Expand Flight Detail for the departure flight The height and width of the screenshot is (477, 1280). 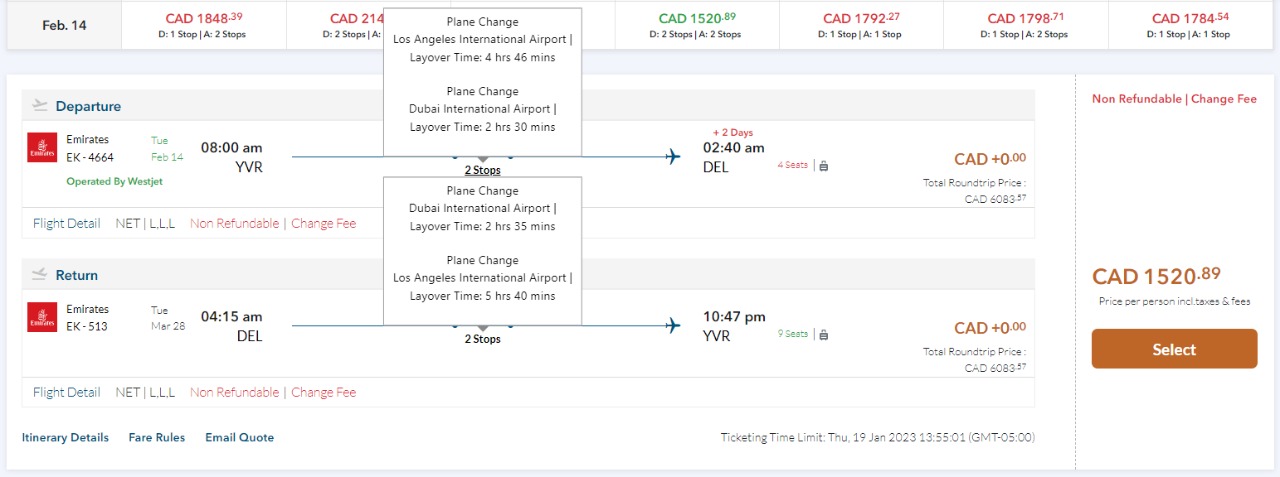(66, 223)
